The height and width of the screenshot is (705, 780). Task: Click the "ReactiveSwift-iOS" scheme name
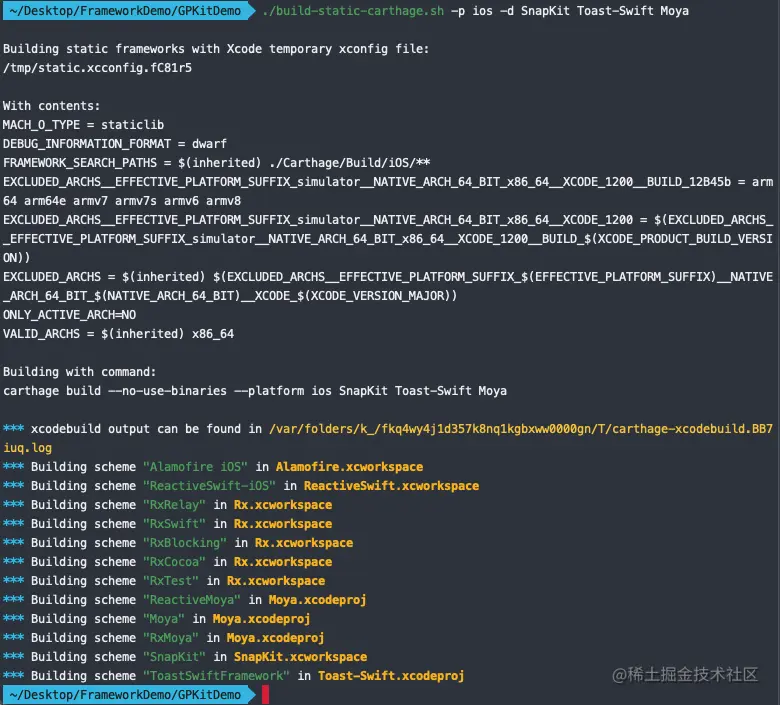click(209, 486)
